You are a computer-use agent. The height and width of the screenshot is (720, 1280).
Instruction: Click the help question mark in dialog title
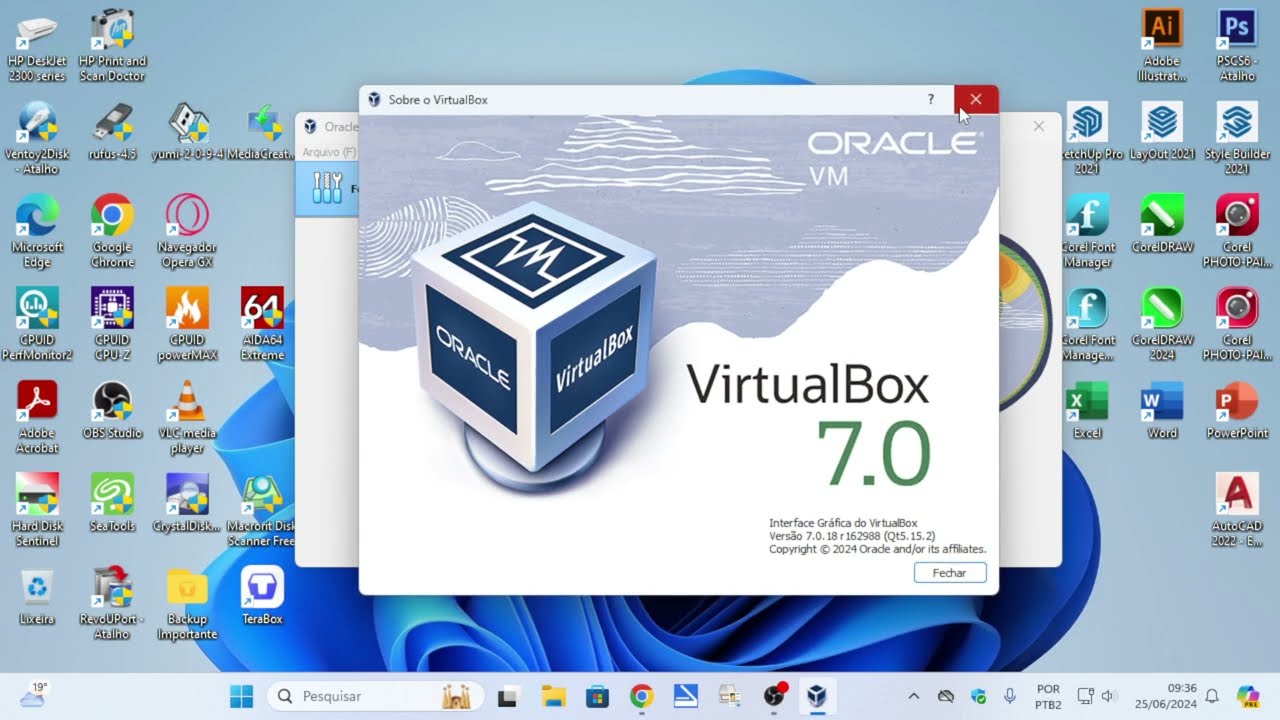tap(931, 99)
